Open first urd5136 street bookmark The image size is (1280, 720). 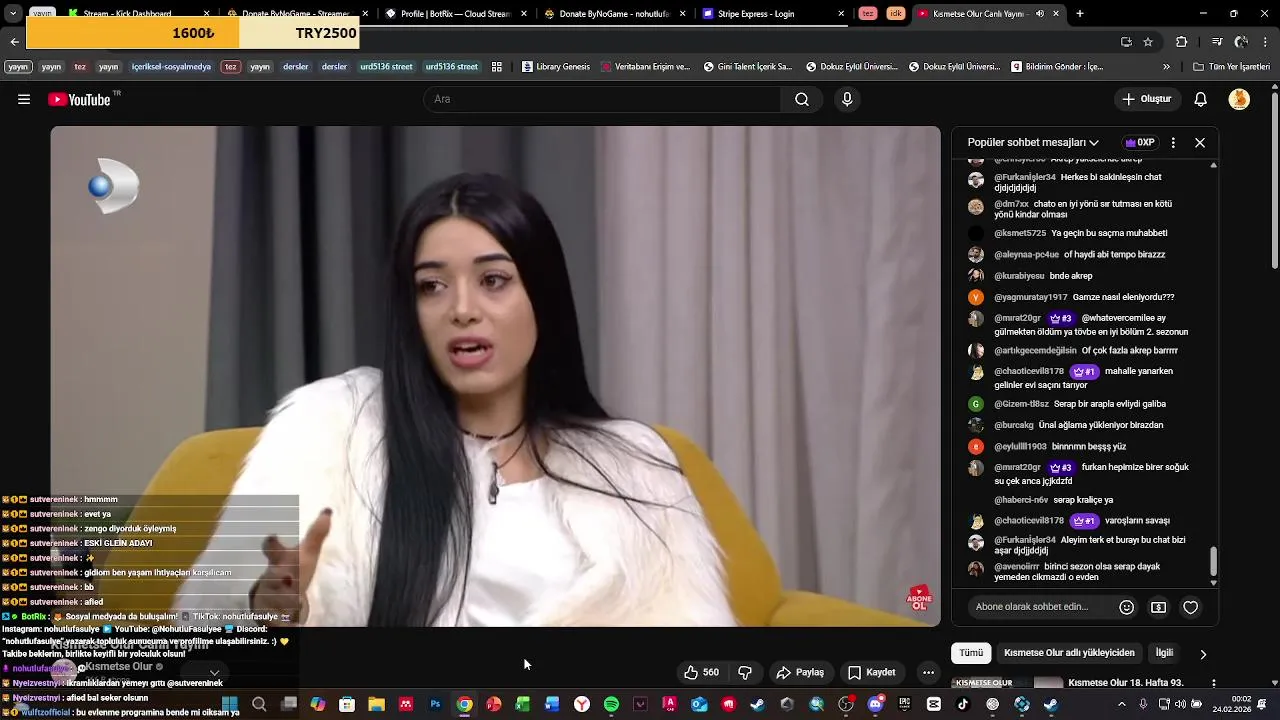pos(386,67)
